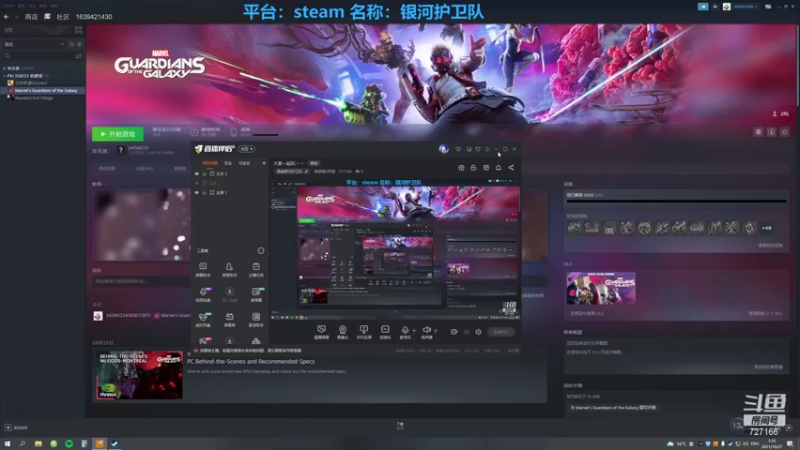
Task: Click the speaker icon in streaming app
Action: click(427, 330)
